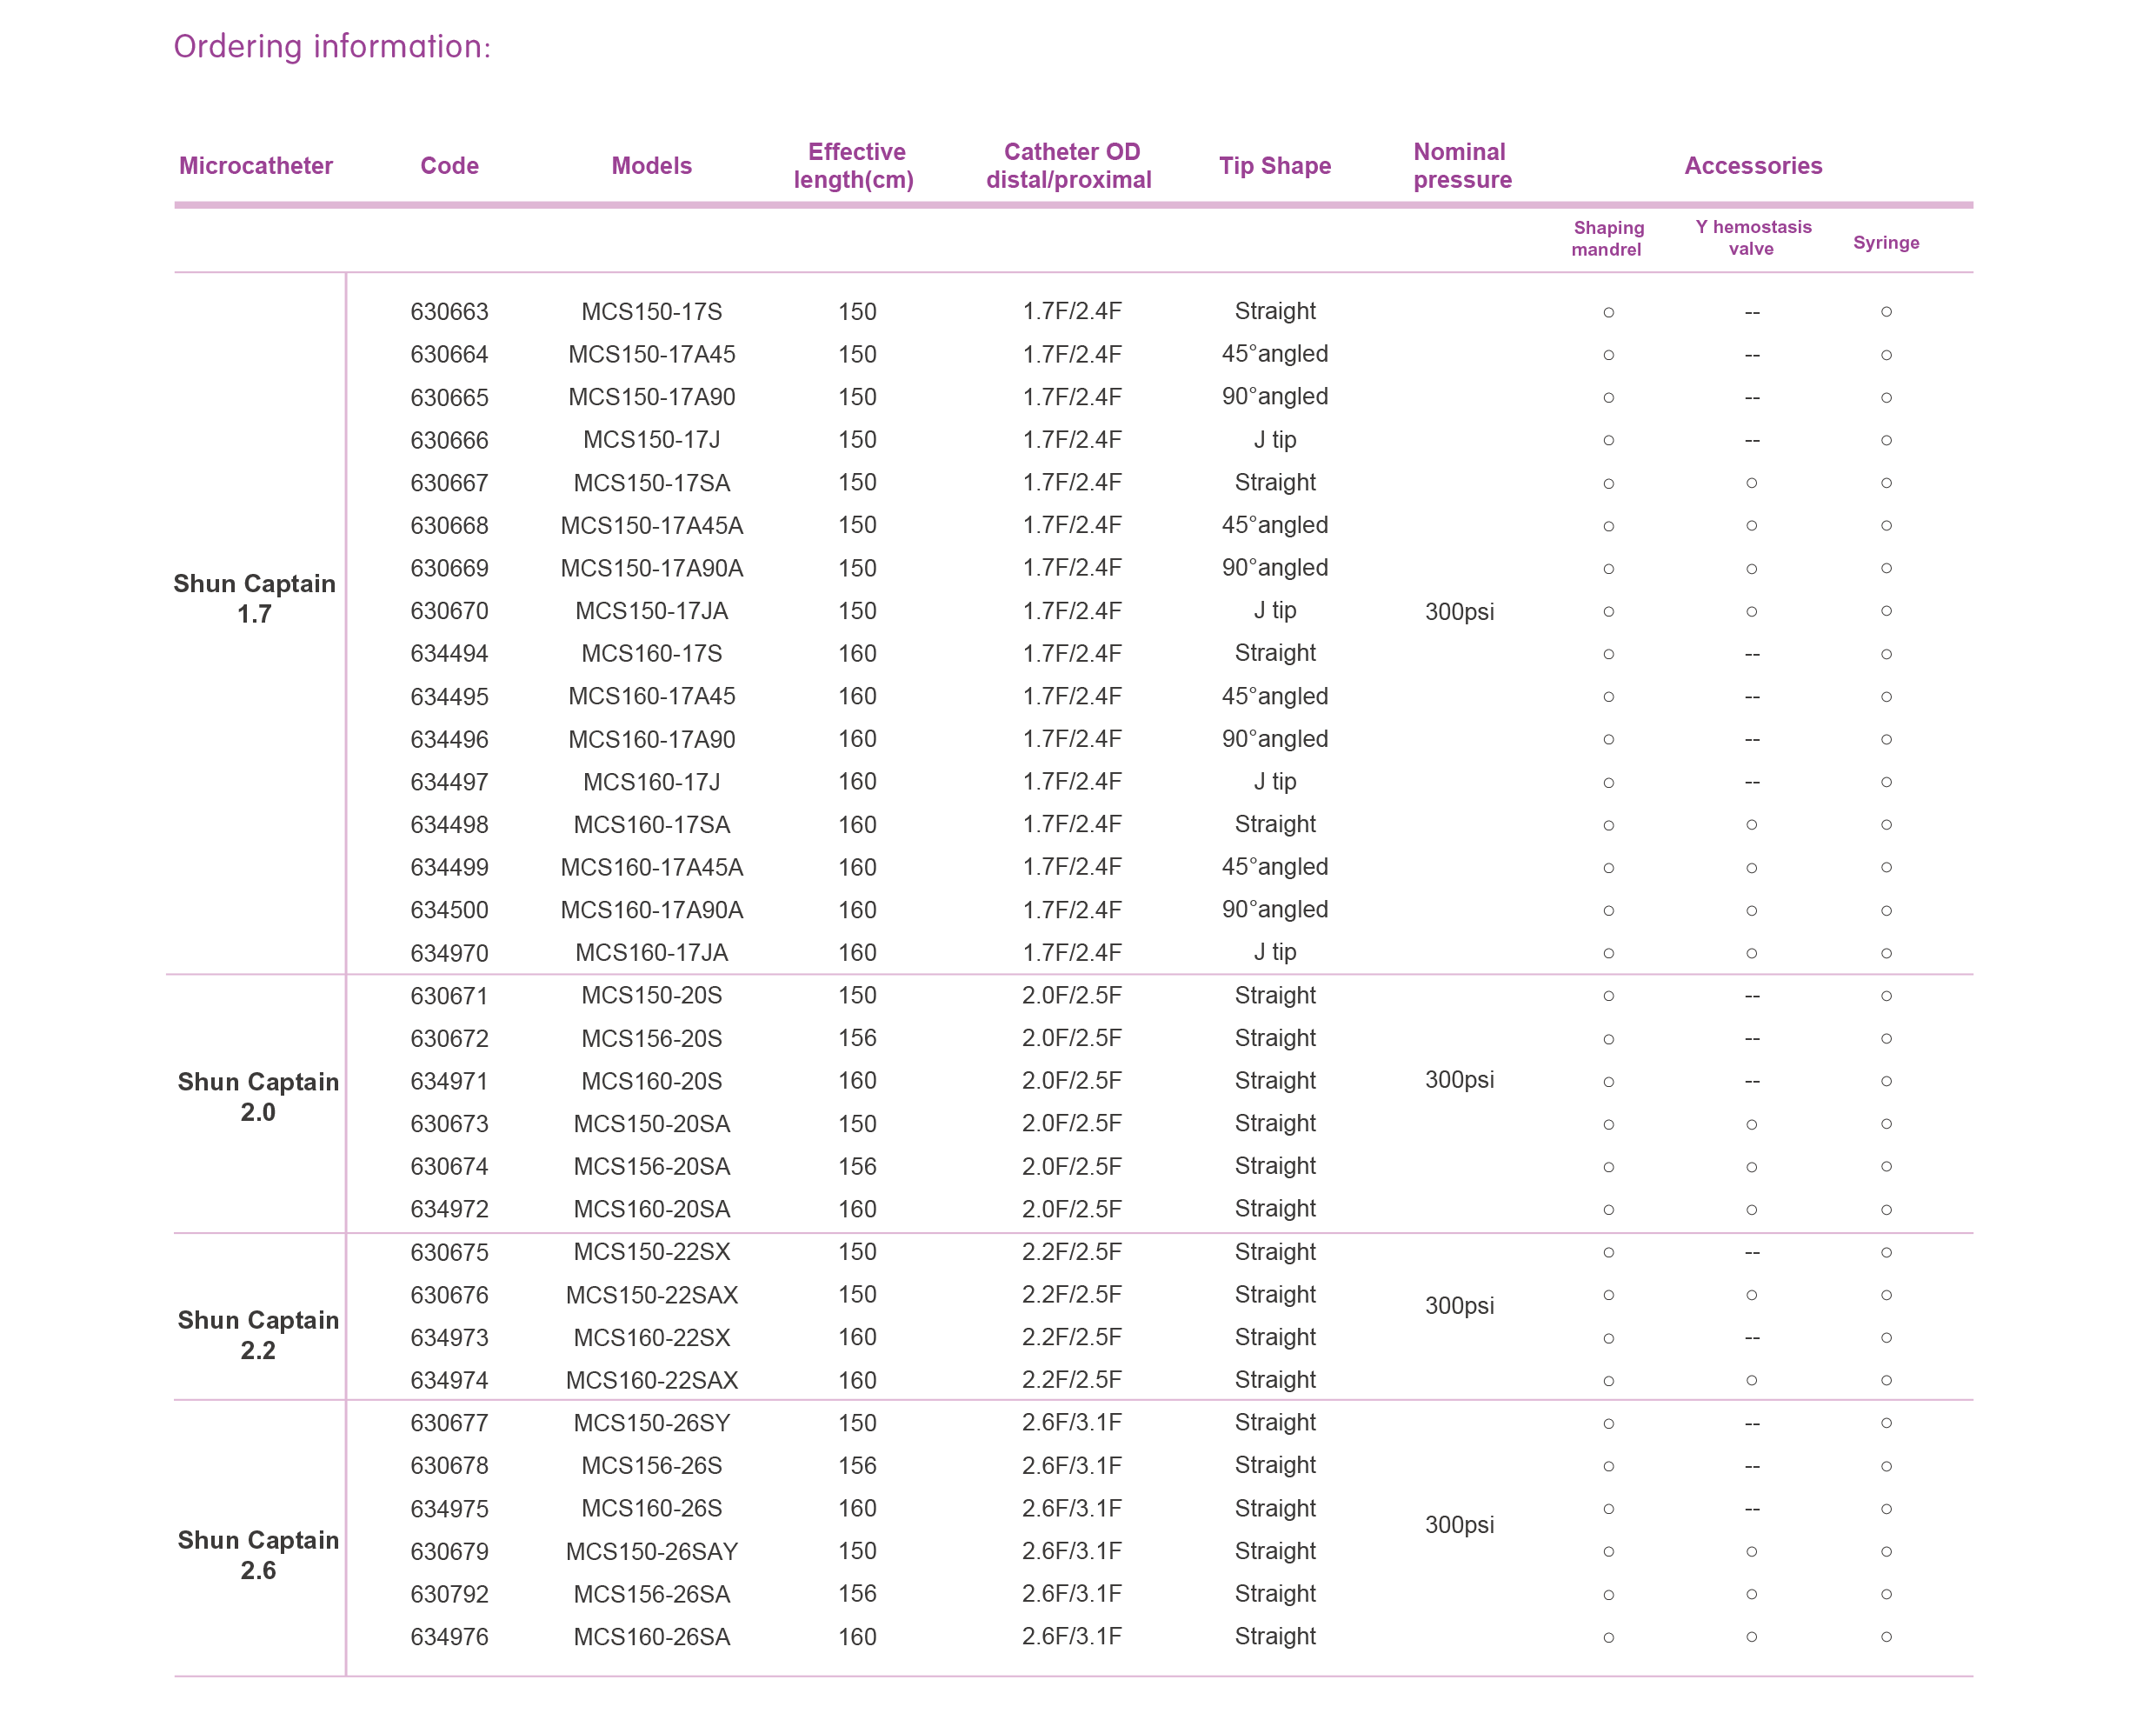Viewport: 2156px width, 1720px height.
Task: Click the Code column header
Action: point(449,166)
